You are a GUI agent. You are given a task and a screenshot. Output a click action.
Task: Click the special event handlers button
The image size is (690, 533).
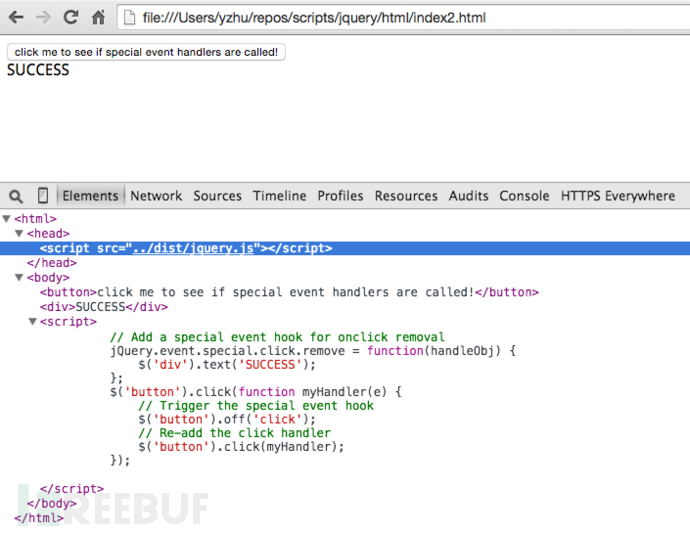coord(146,52)
